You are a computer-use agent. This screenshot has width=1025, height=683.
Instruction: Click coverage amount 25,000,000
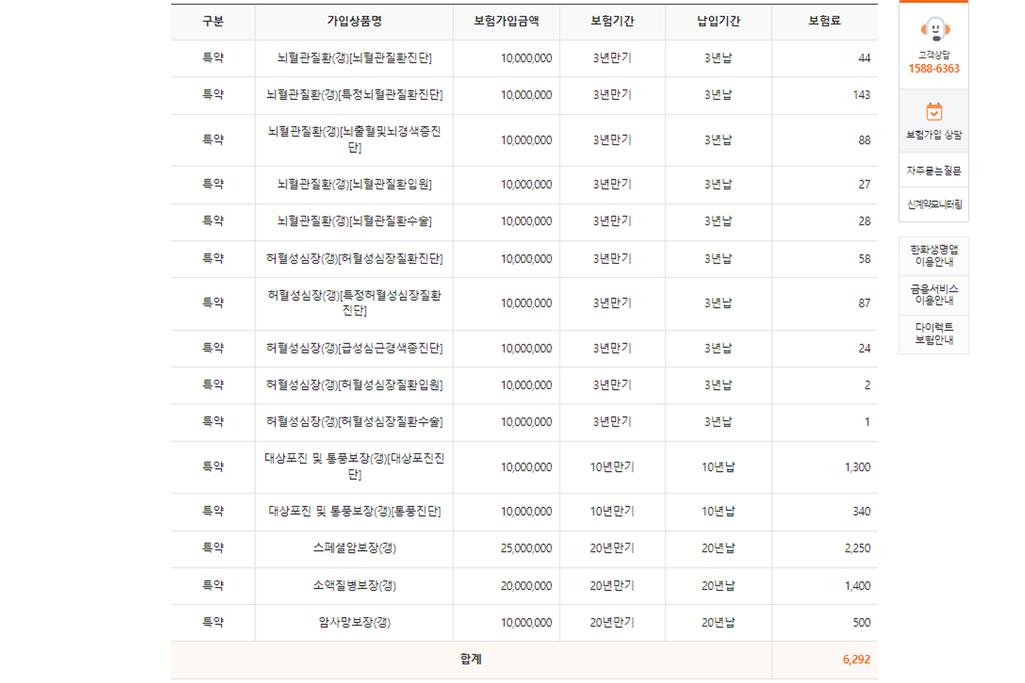[526, 548]
